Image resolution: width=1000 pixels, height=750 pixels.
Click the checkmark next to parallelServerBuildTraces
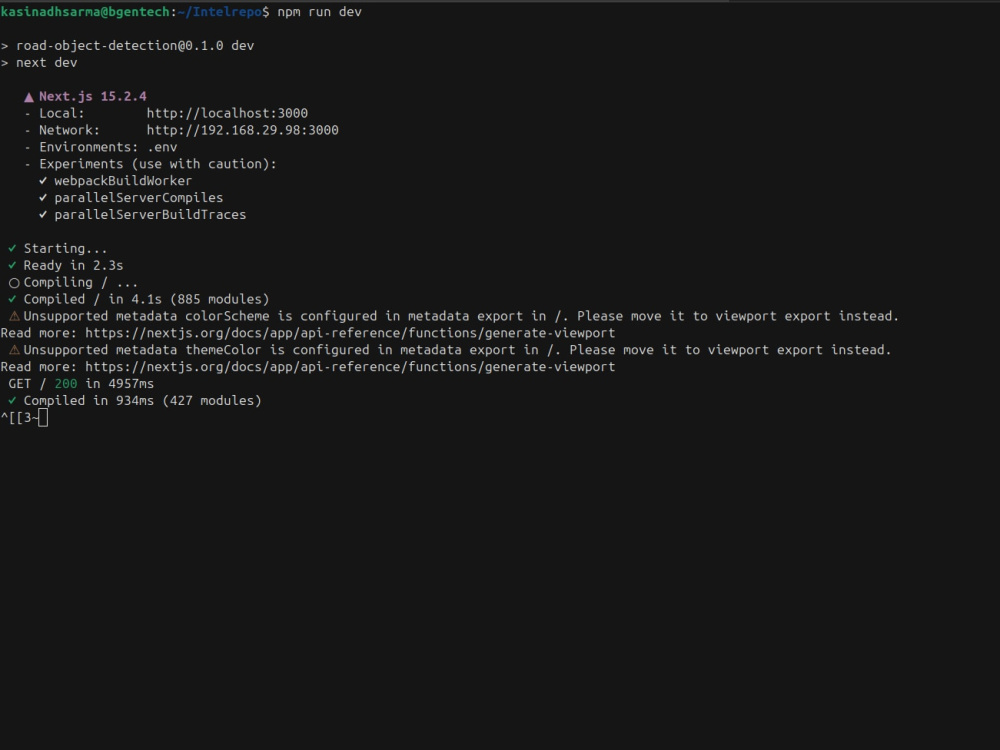tap(43, 214)
